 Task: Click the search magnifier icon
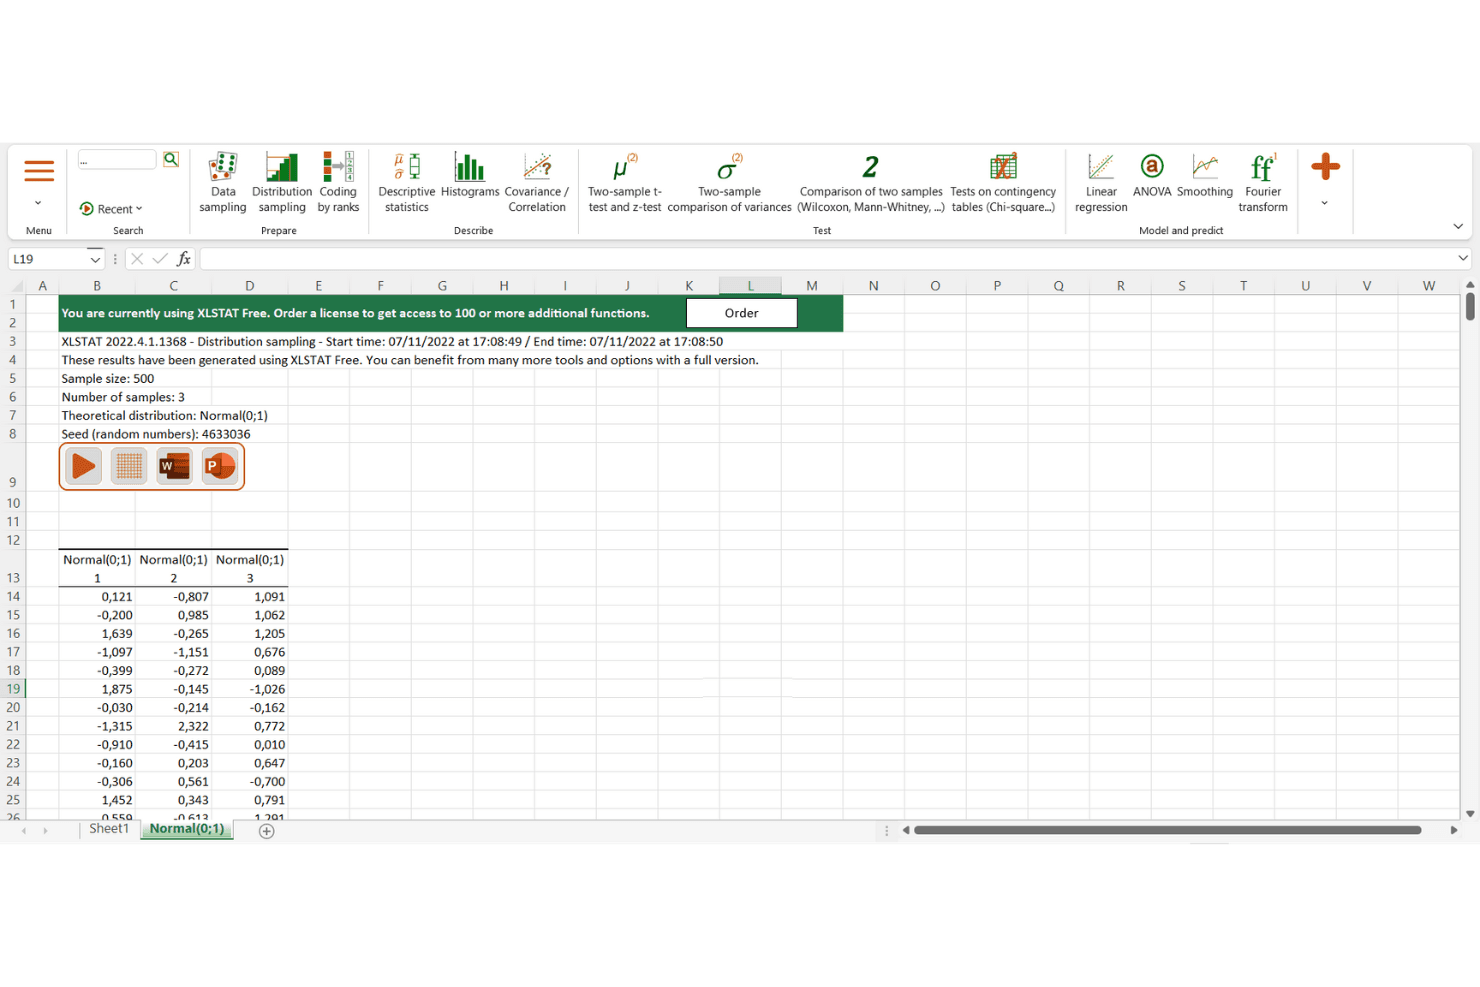point(171,159)
